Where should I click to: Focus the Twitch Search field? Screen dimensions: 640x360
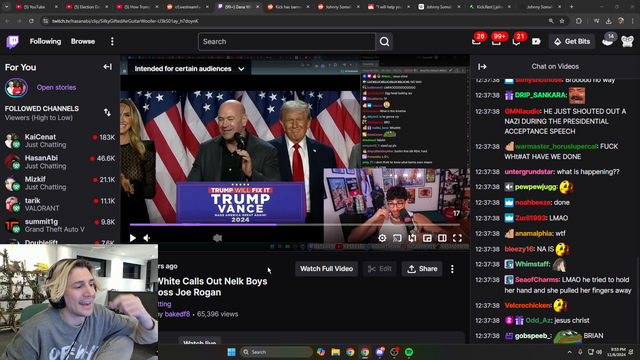pos(287,42)
